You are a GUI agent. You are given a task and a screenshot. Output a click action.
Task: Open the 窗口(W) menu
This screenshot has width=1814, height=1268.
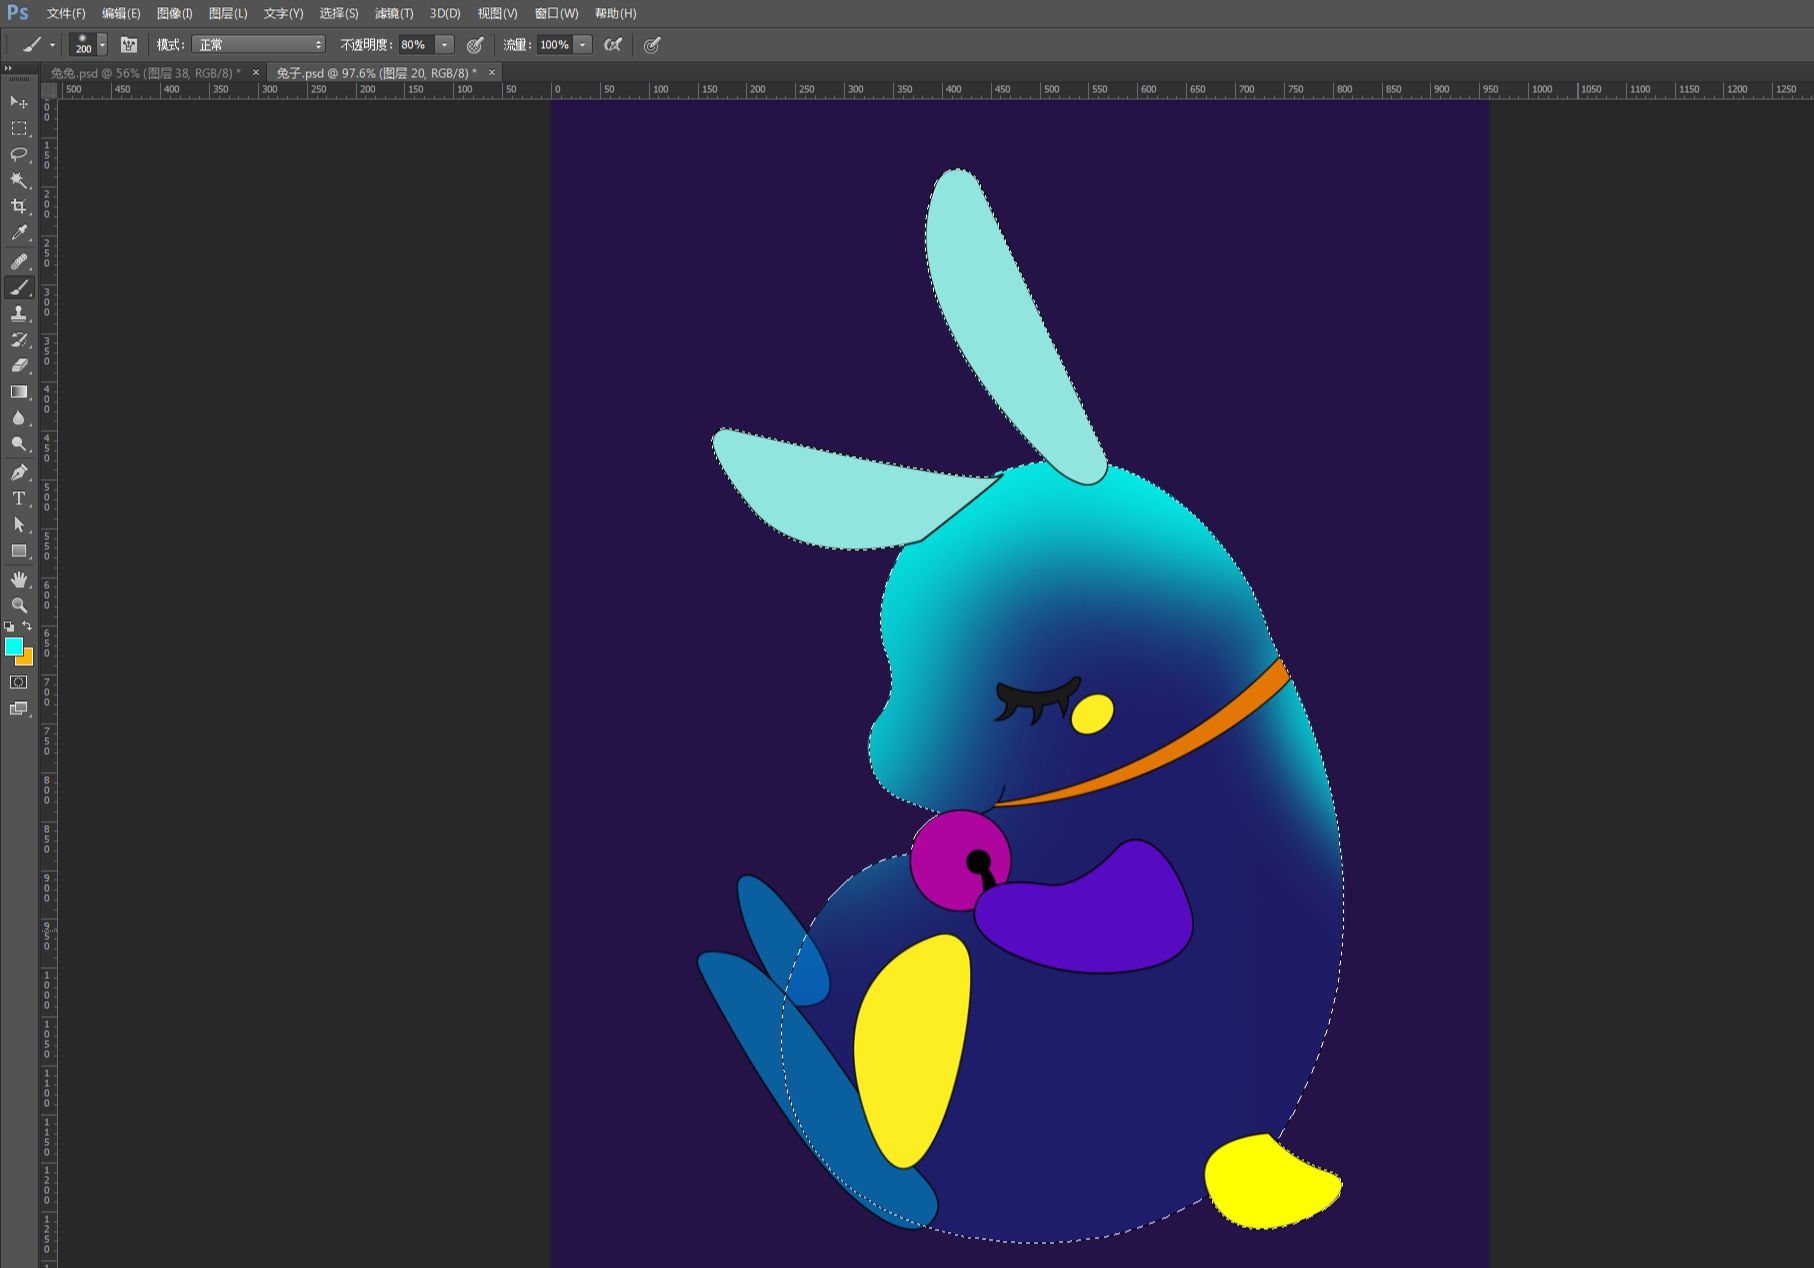point(556,13)
